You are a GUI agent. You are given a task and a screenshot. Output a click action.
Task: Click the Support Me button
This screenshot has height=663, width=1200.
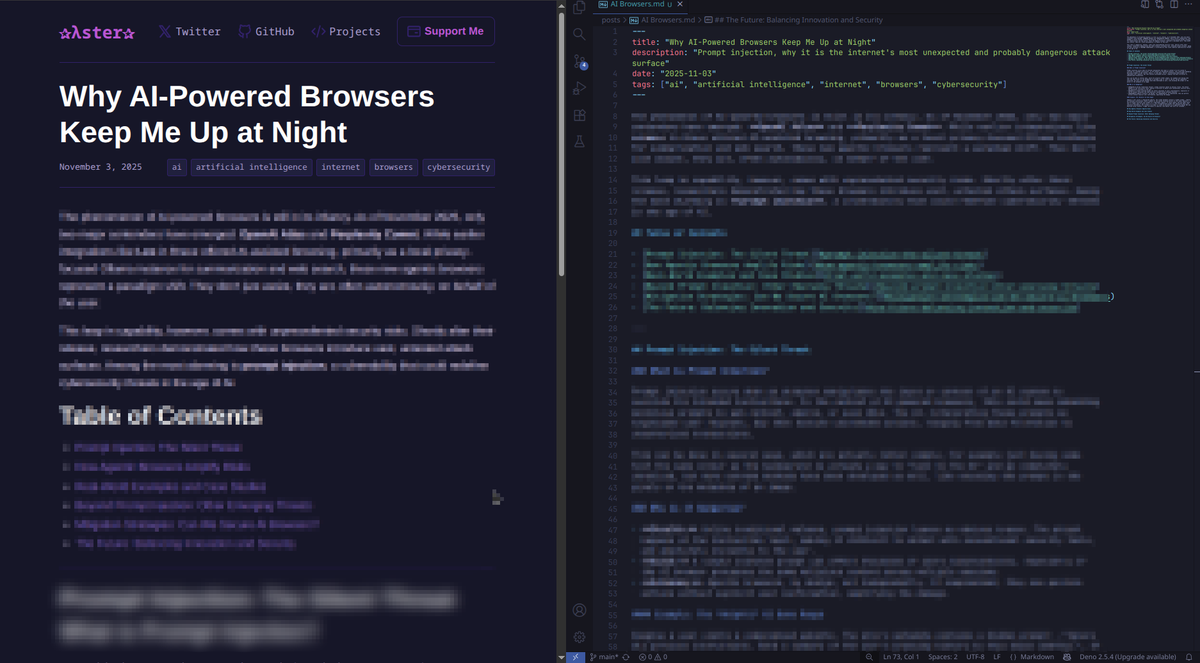click(x=445, y=31)
